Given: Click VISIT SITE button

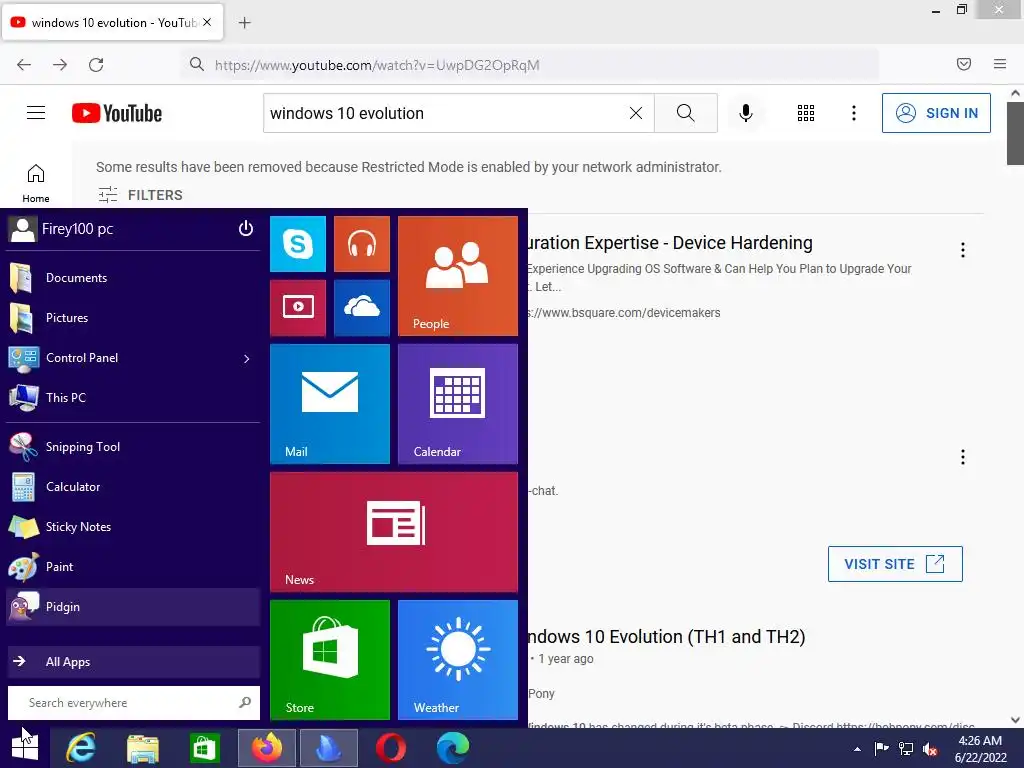Looking at the screenshot, I should (x=895, y=564).
